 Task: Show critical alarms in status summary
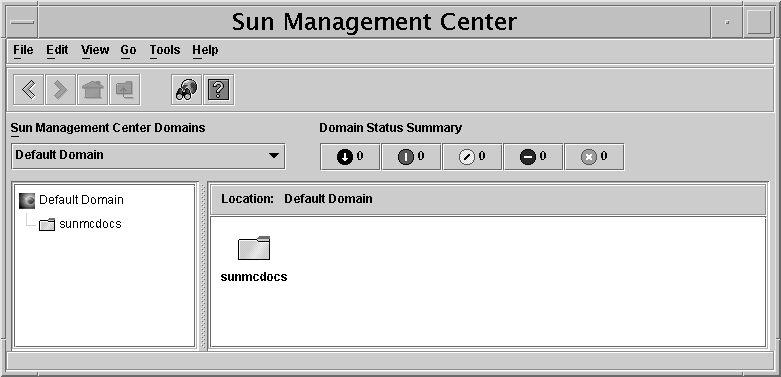coord(411,157)
